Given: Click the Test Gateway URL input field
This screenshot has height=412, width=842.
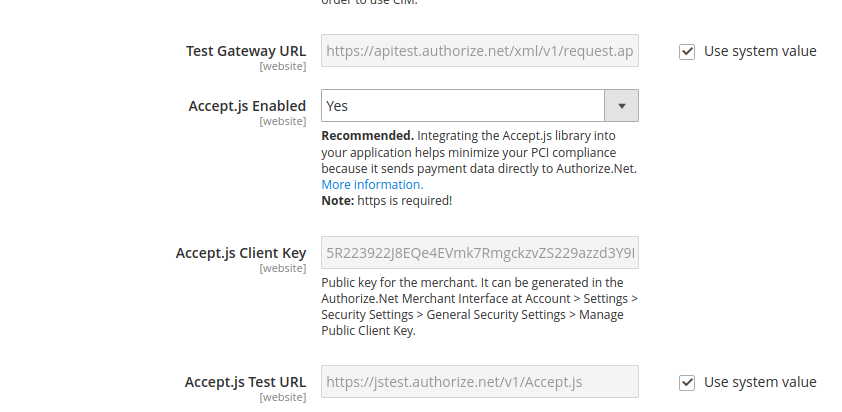Looking at the screenshot, I should click(x=480, y=50).
